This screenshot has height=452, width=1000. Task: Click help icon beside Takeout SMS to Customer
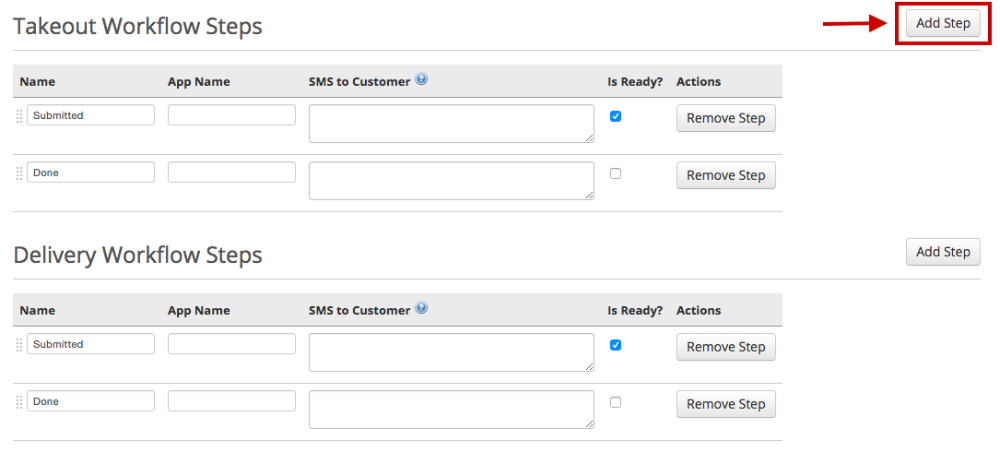tap(422, 80)
